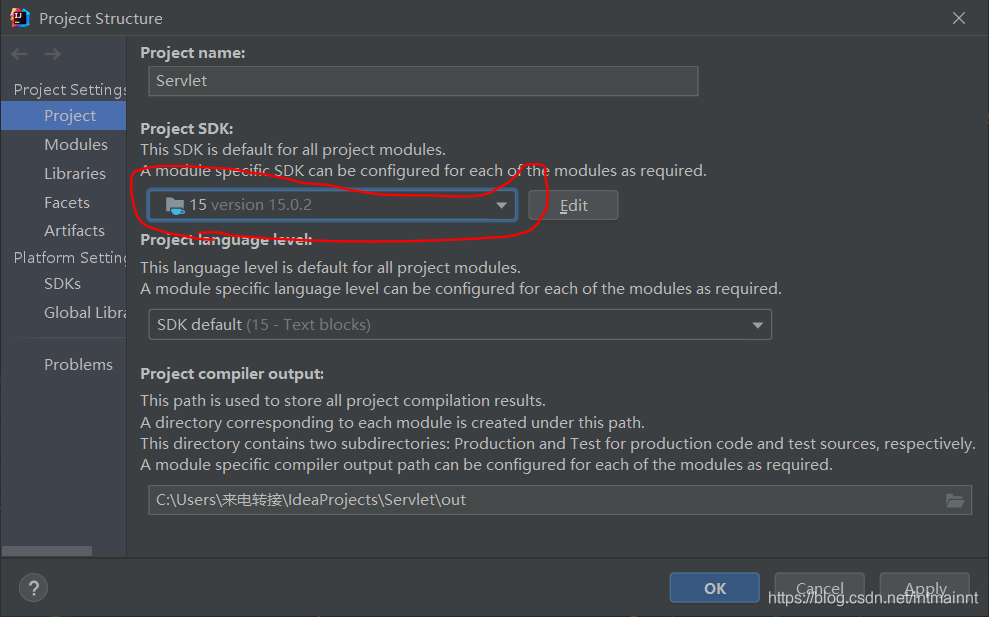
Task: Click the sidebar horizontal scrollbar
Action: (x=47, y=551)
